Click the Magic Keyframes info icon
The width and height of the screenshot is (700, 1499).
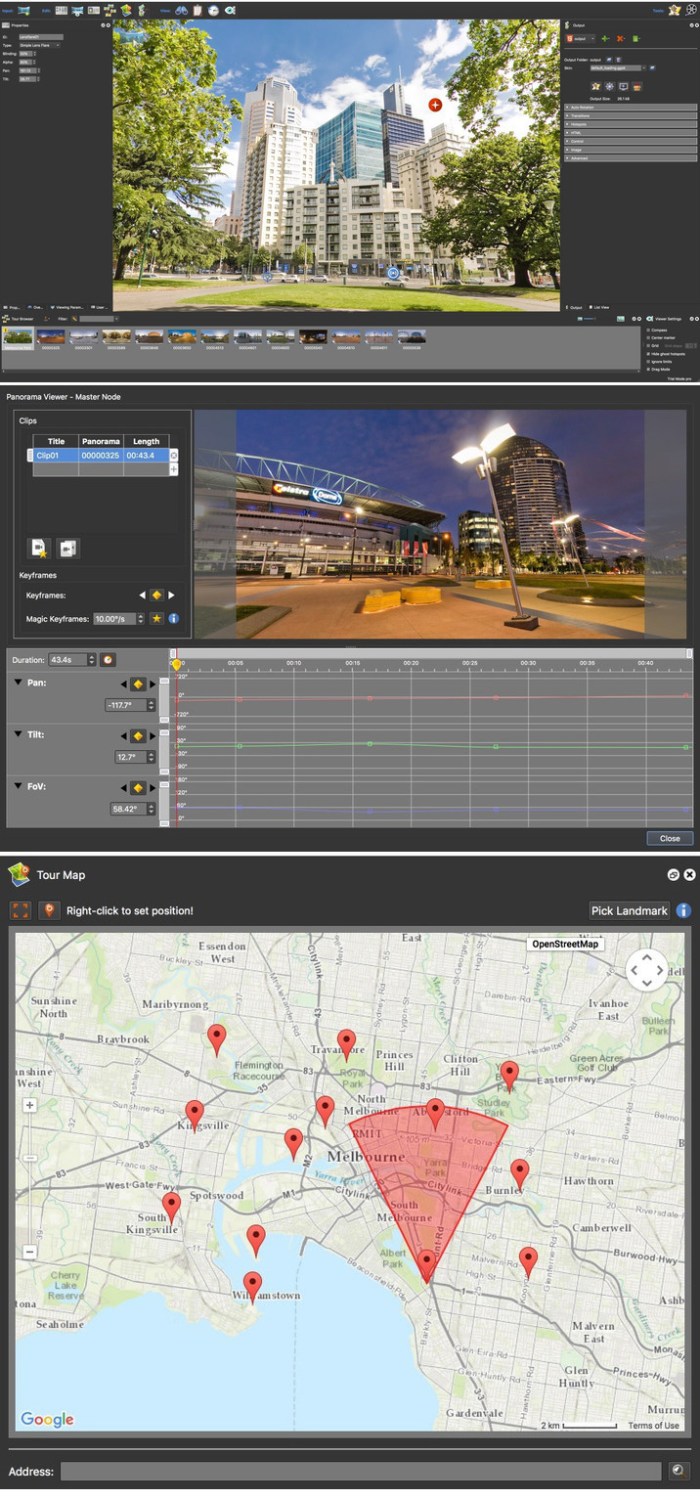coord(173,619)
